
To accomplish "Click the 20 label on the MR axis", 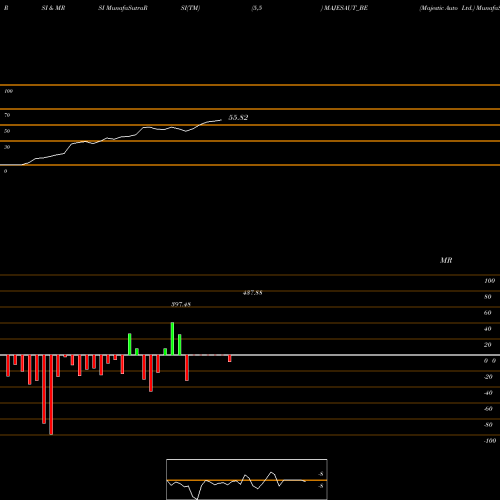I will (x=487, y=345).
